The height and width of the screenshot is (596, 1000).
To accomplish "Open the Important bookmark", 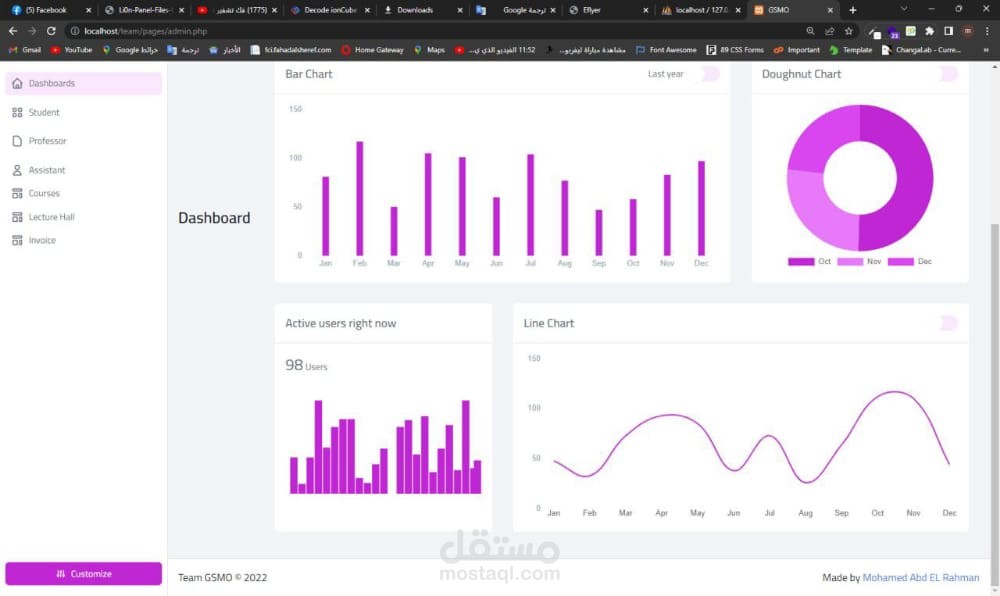I will coord(797,50).
